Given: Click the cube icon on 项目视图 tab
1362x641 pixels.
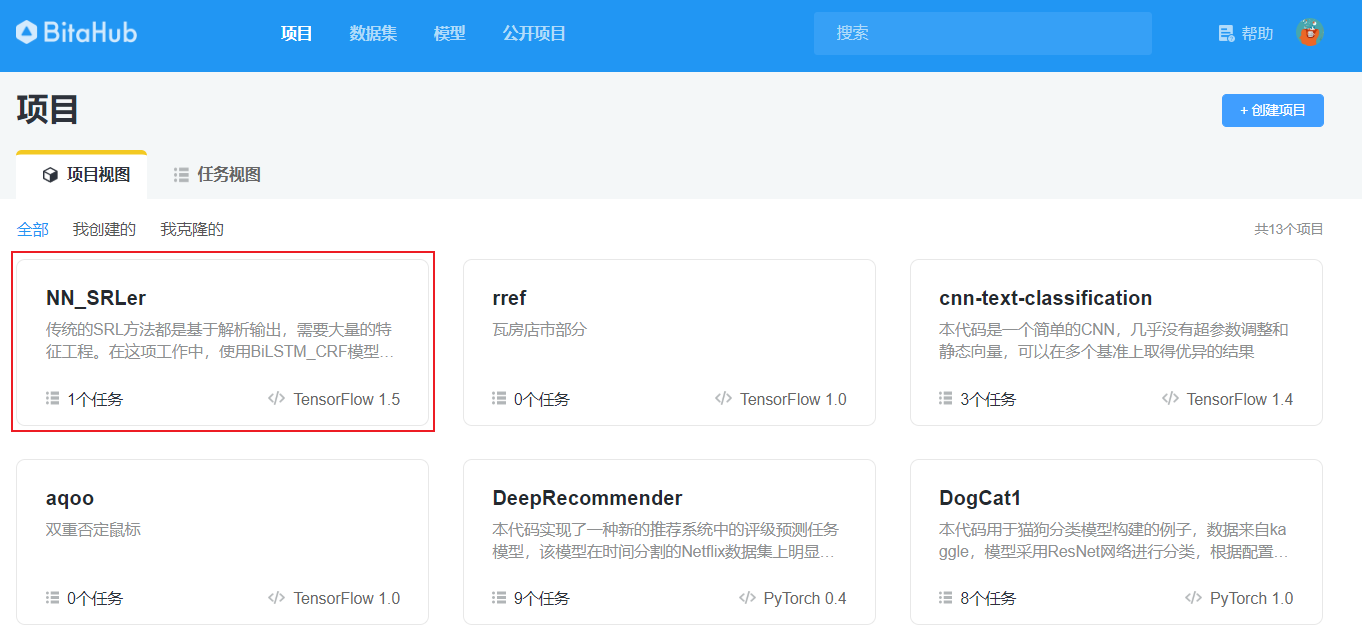Looking at the screenshot, I should 50,175.
